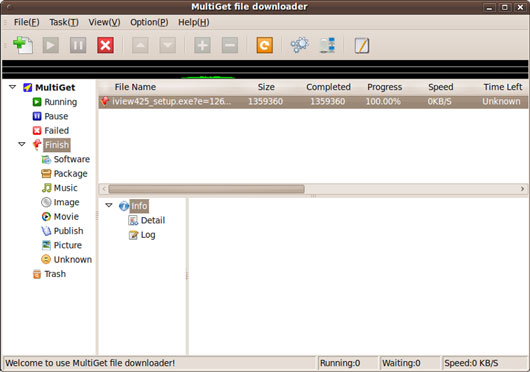The height and width of the screenshot is (372, 530).
Task: Select the Log item under Info
Action: 142,235
